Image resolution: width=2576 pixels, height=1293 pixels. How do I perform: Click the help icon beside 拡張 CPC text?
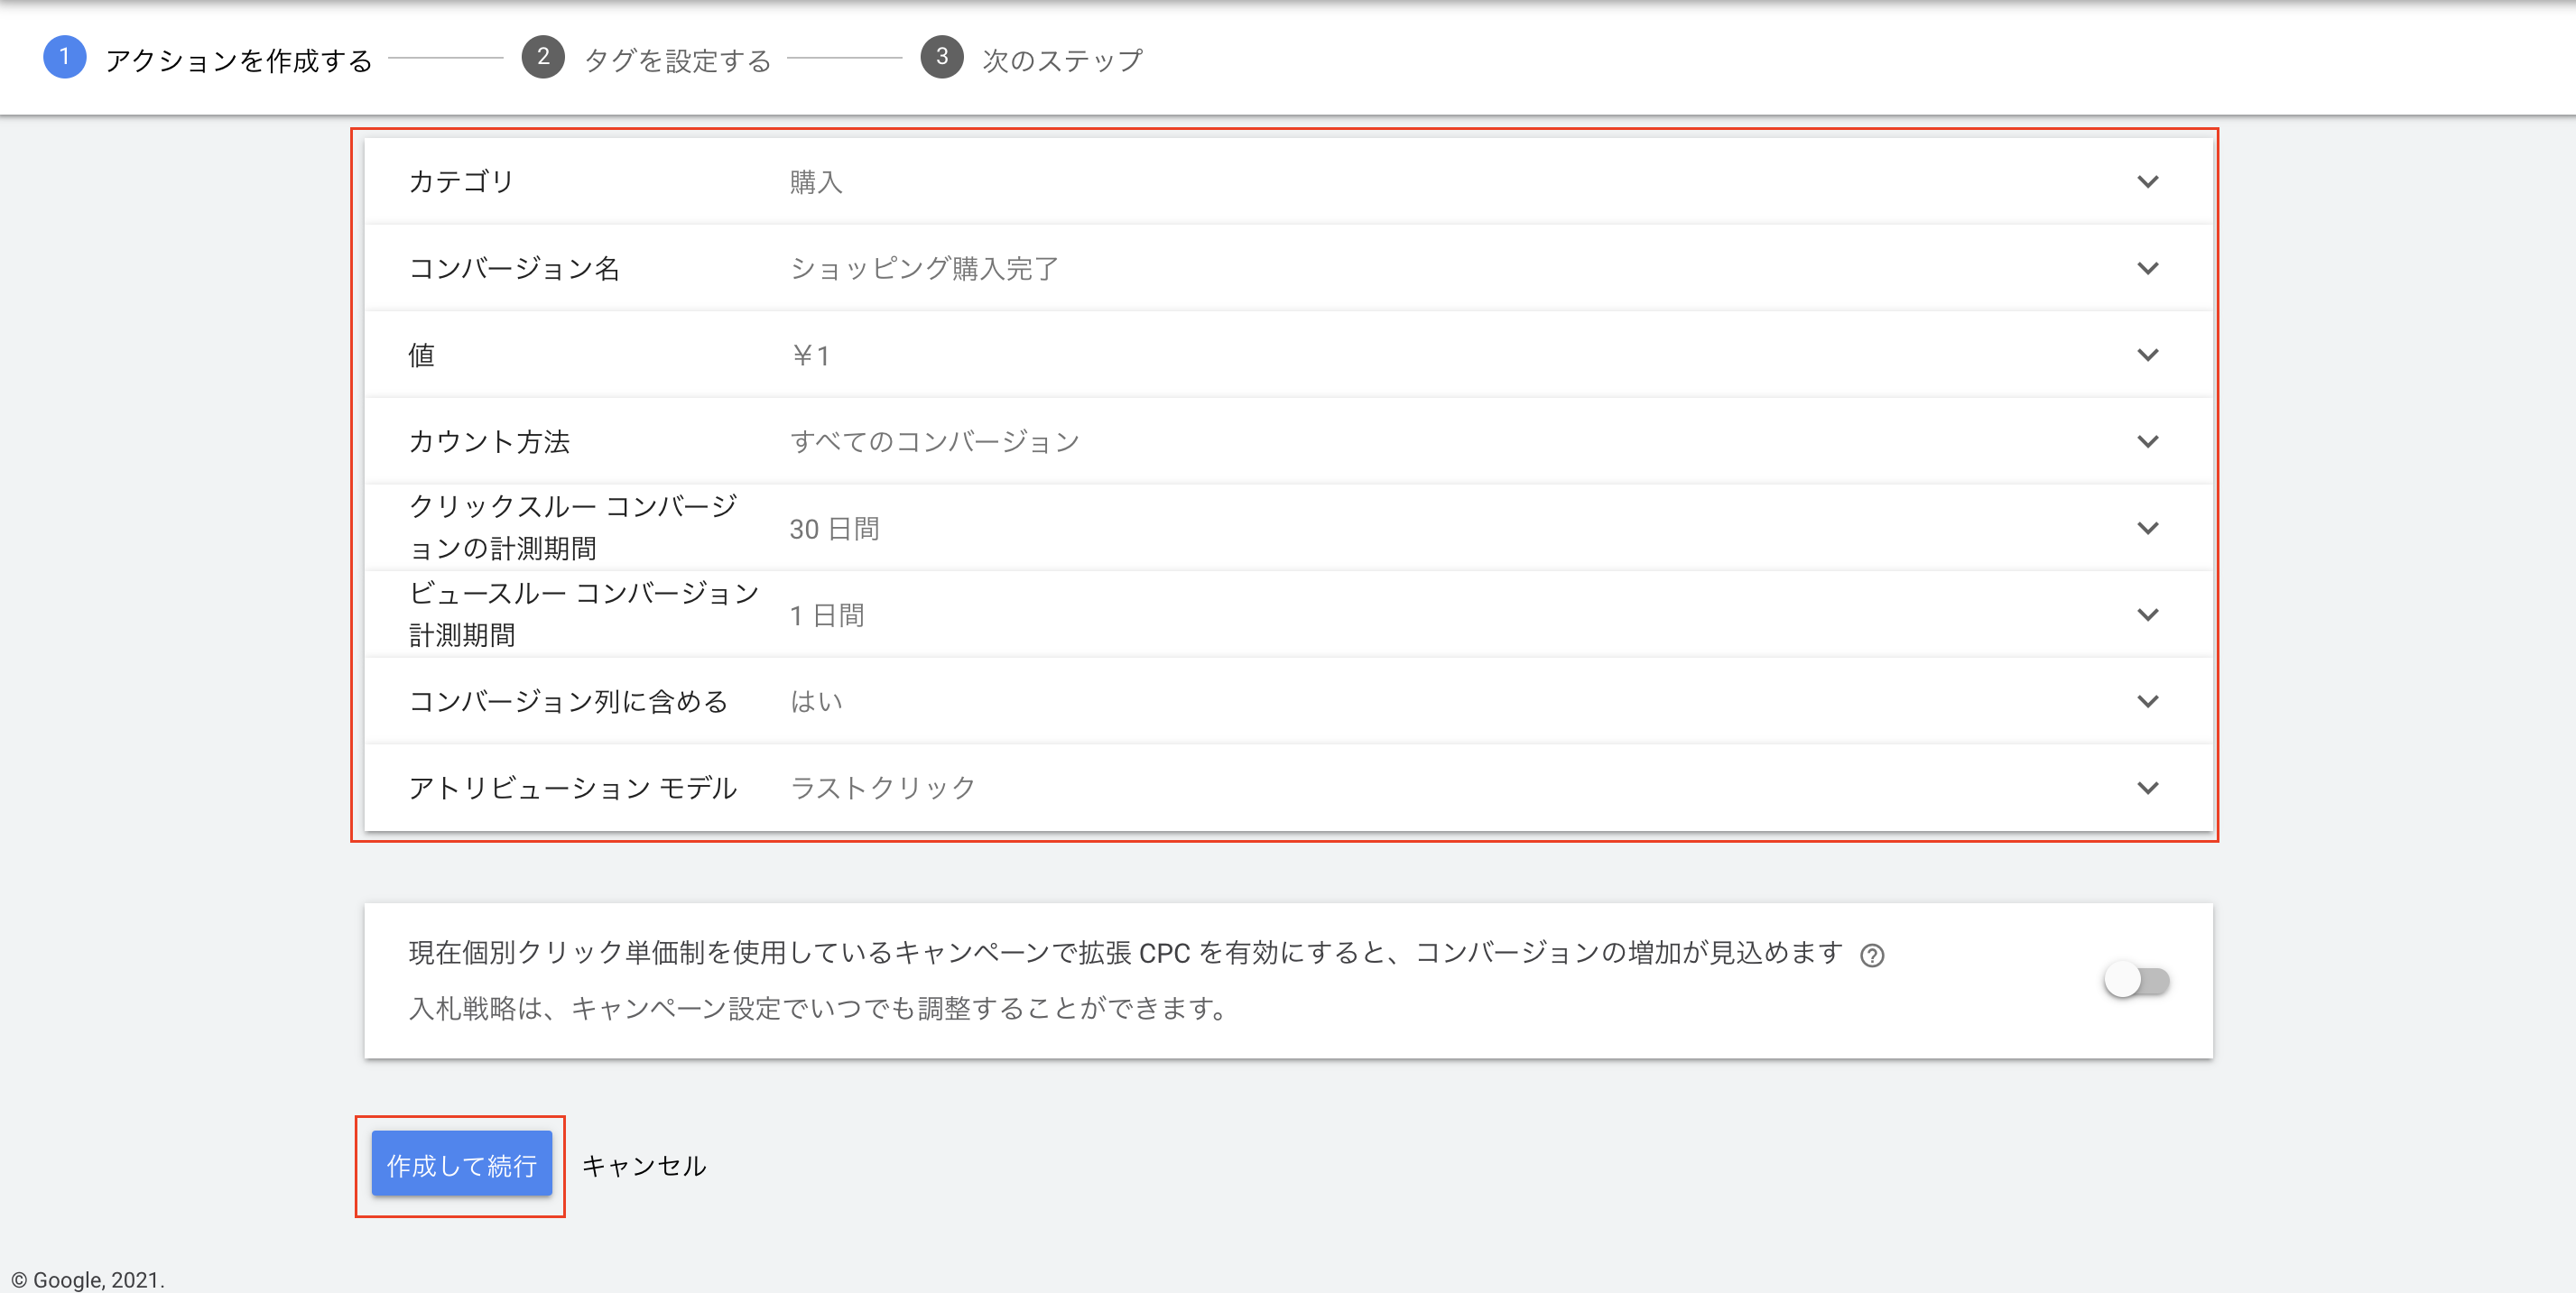[1872, 955]
